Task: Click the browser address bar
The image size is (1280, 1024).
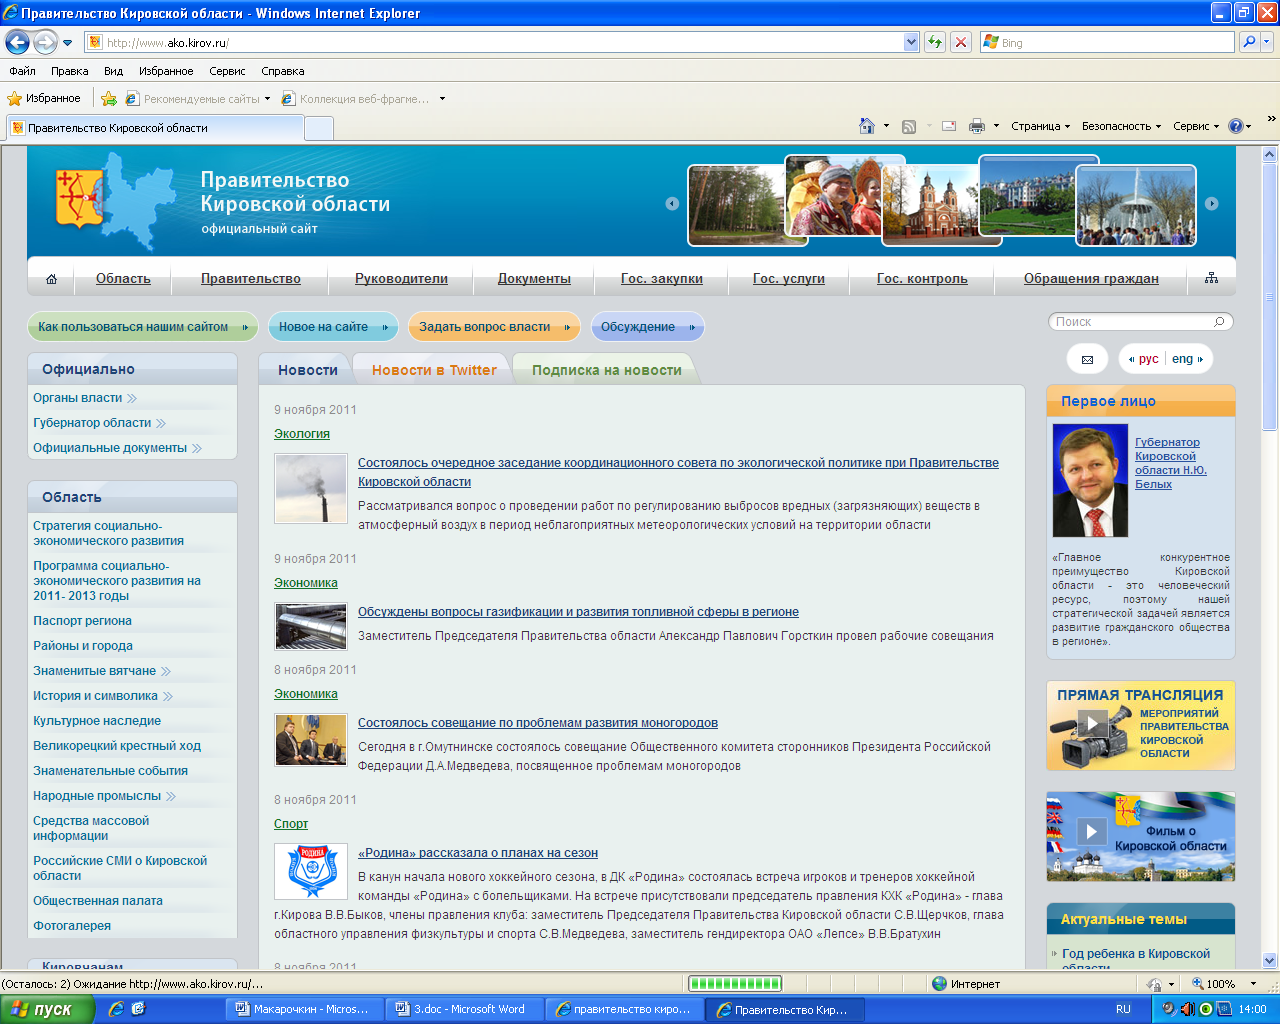Action: pos(494,42)
